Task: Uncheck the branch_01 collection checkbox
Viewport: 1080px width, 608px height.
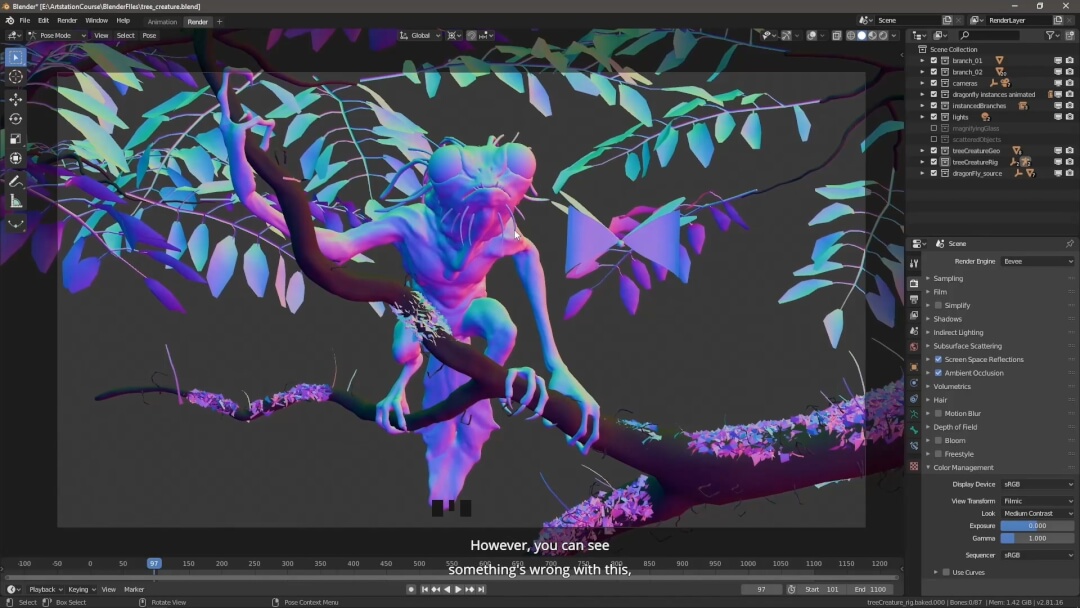Action: coord(934,61)
